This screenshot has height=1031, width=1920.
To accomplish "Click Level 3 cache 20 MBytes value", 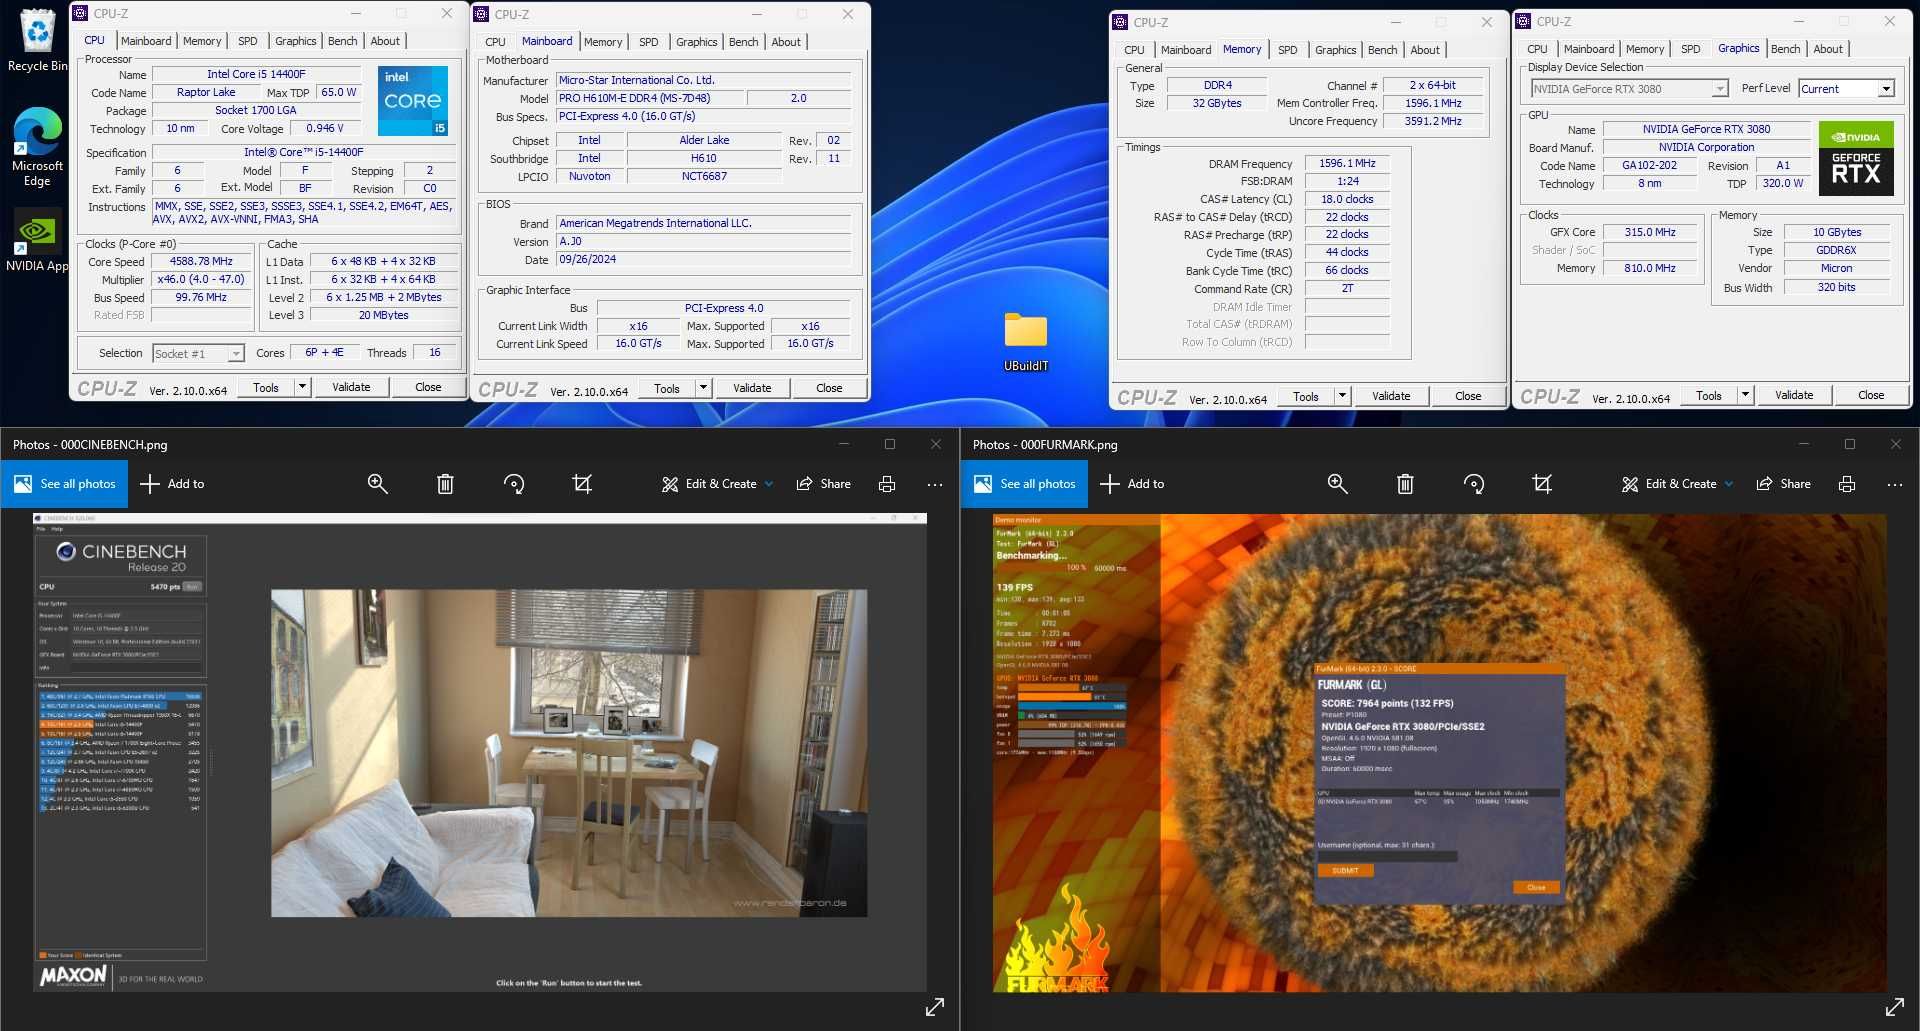I will pyautogui.click(x=383, y=316).
